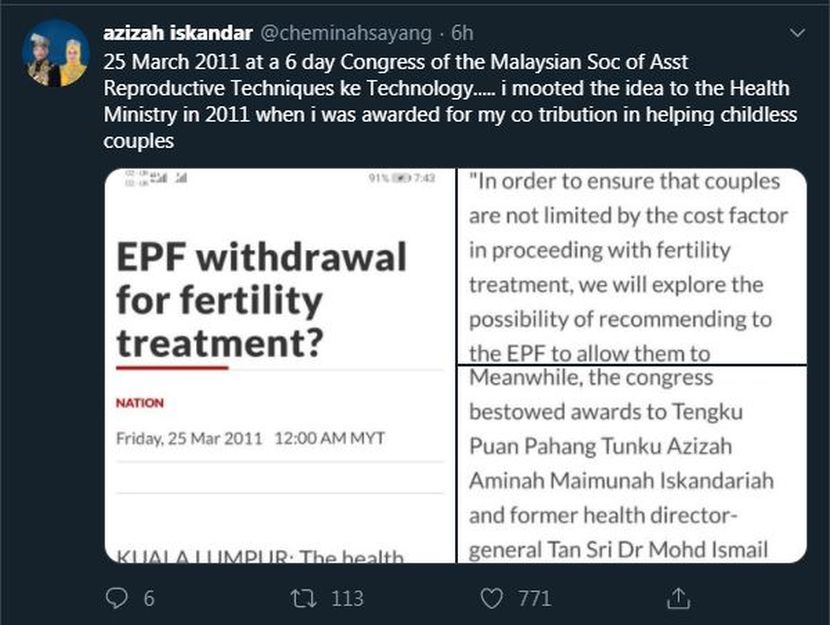Click the retweet arrows icon
Screen dimensions: 830x625
[304, 599]
